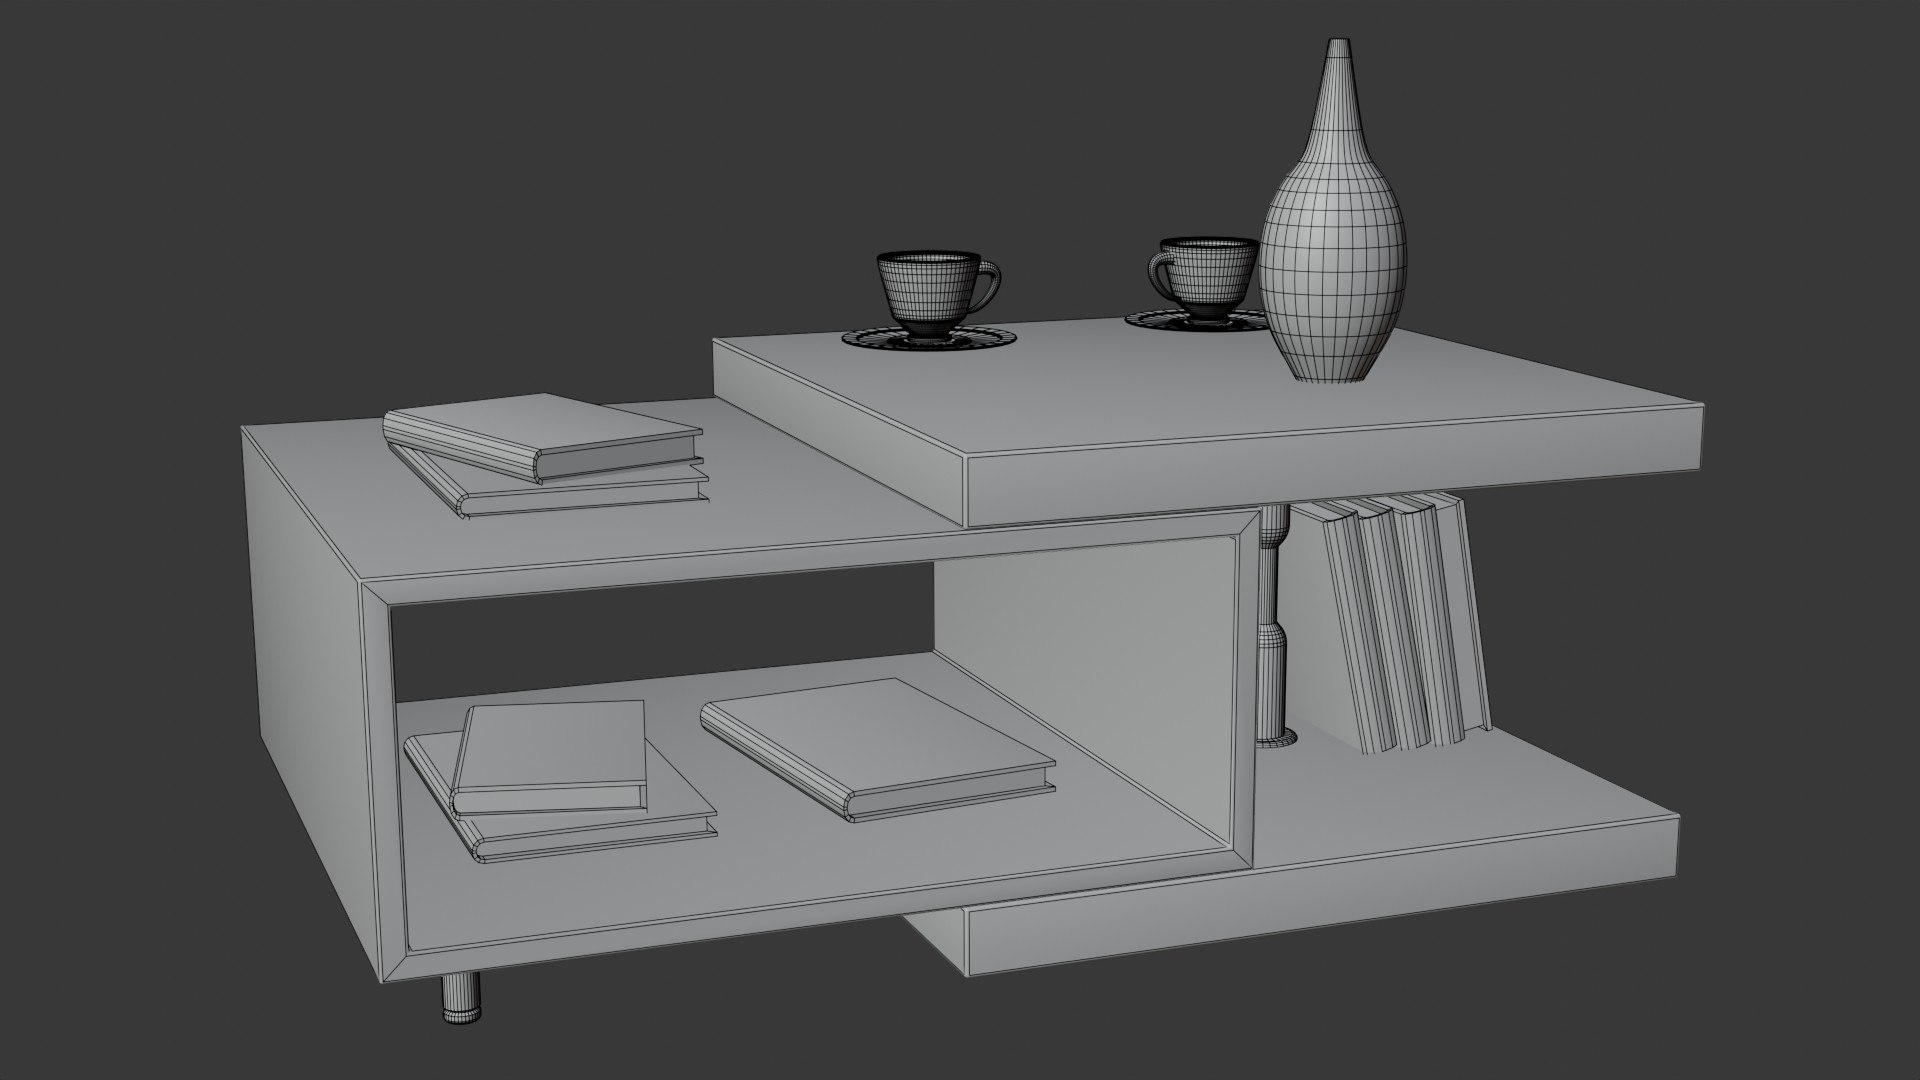Image resolution: width=1920 pixels, height=1080 pixels.
Task: Select the two stacked books on the lower-left shelf
Action: click(560, 779)
